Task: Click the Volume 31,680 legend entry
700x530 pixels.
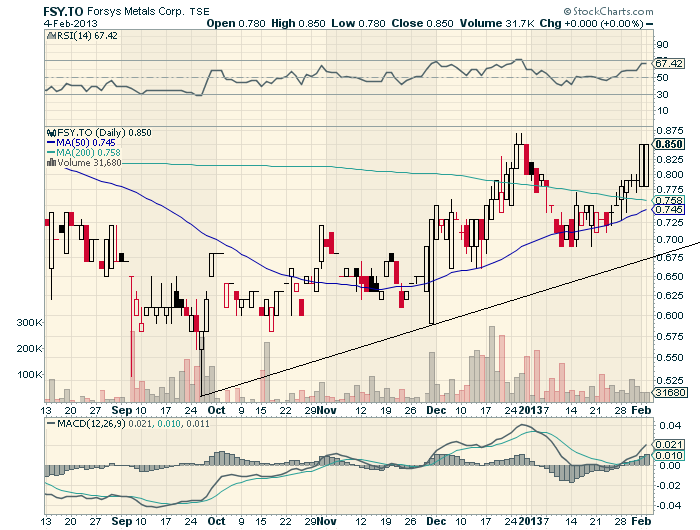Action: (89, 163)
